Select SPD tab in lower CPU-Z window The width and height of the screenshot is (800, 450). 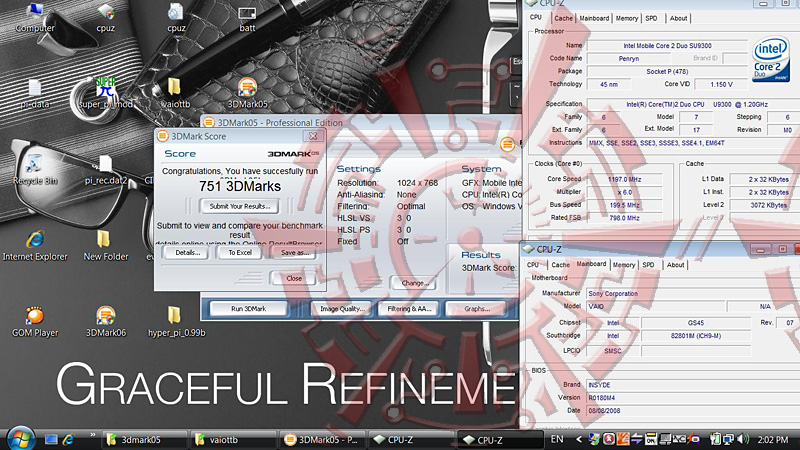648,265
